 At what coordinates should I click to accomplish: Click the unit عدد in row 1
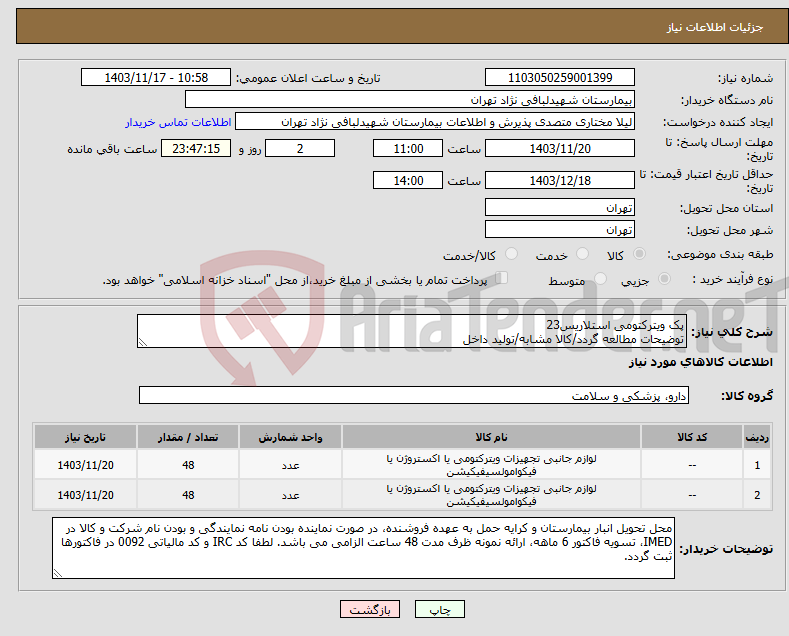pyautogui.click(x=290, y=465)
